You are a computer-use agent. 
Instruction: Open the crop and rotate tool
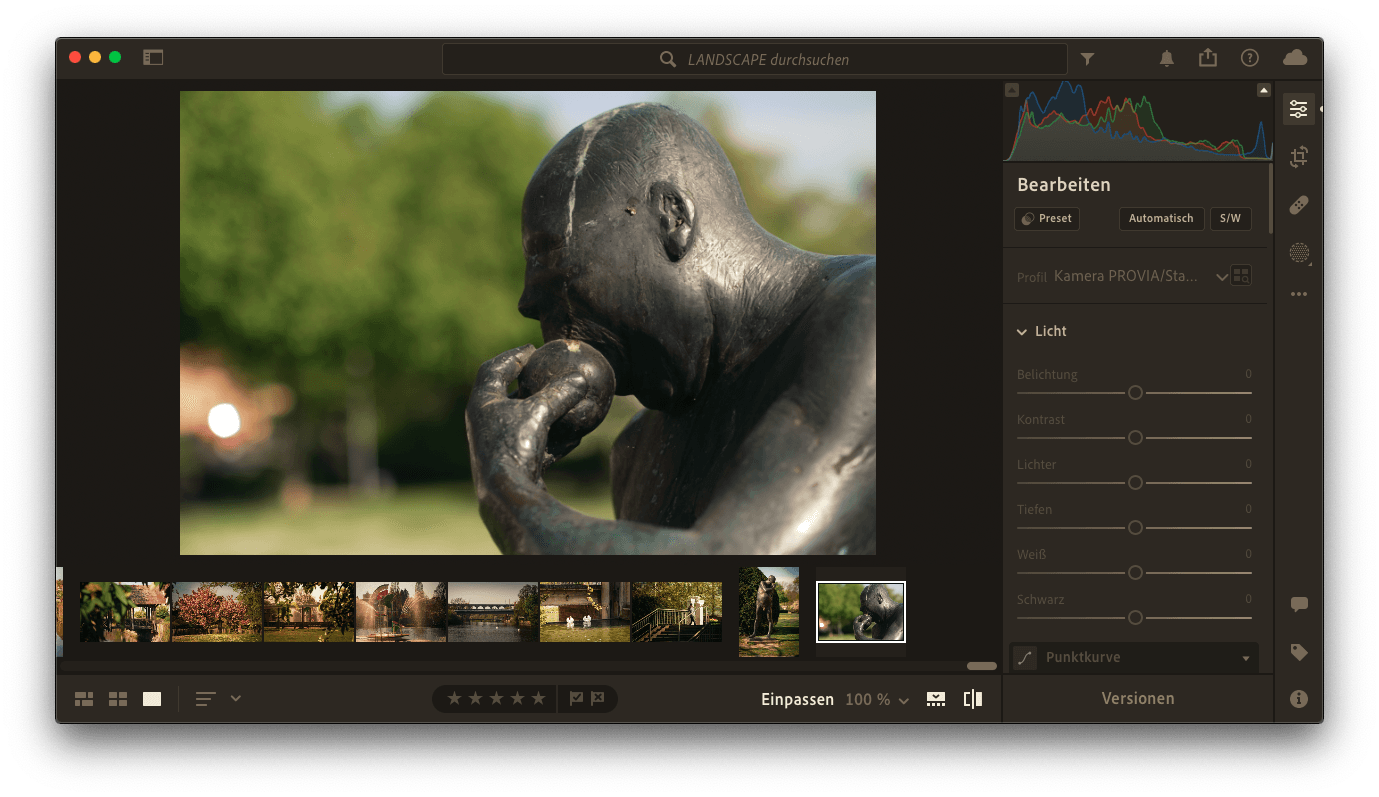click(1298, 157)
